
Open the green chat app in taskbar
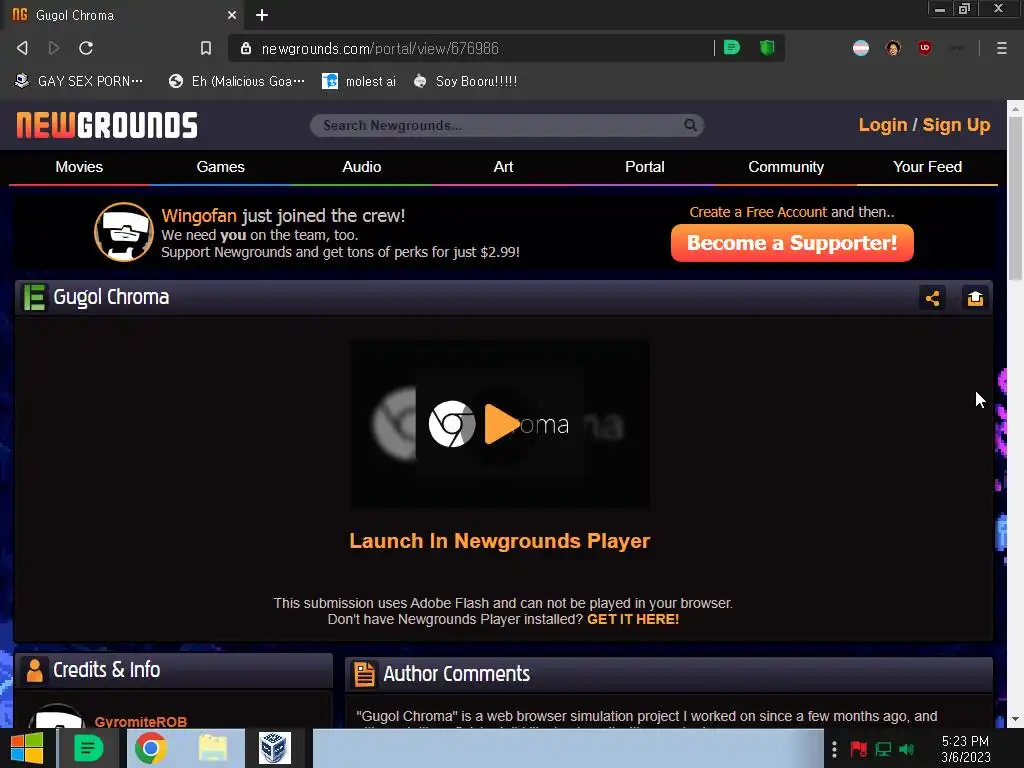[88, 748]
